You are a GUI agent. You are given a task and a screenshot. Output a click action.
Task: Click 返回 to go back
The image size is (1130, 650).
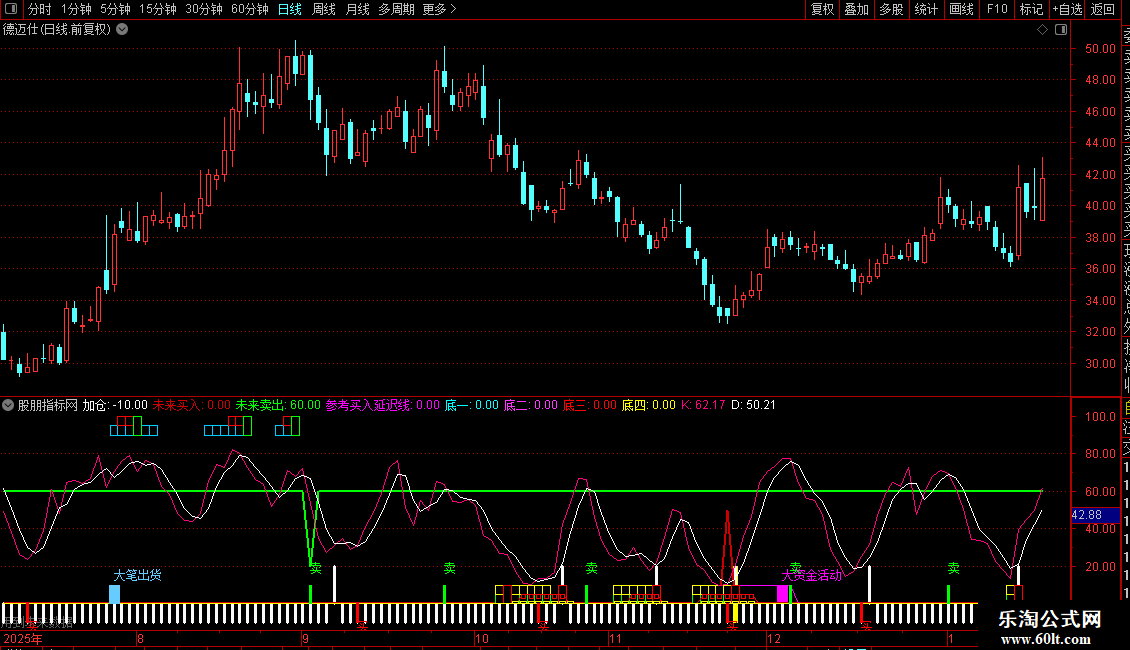click(x=1103, y=9)
